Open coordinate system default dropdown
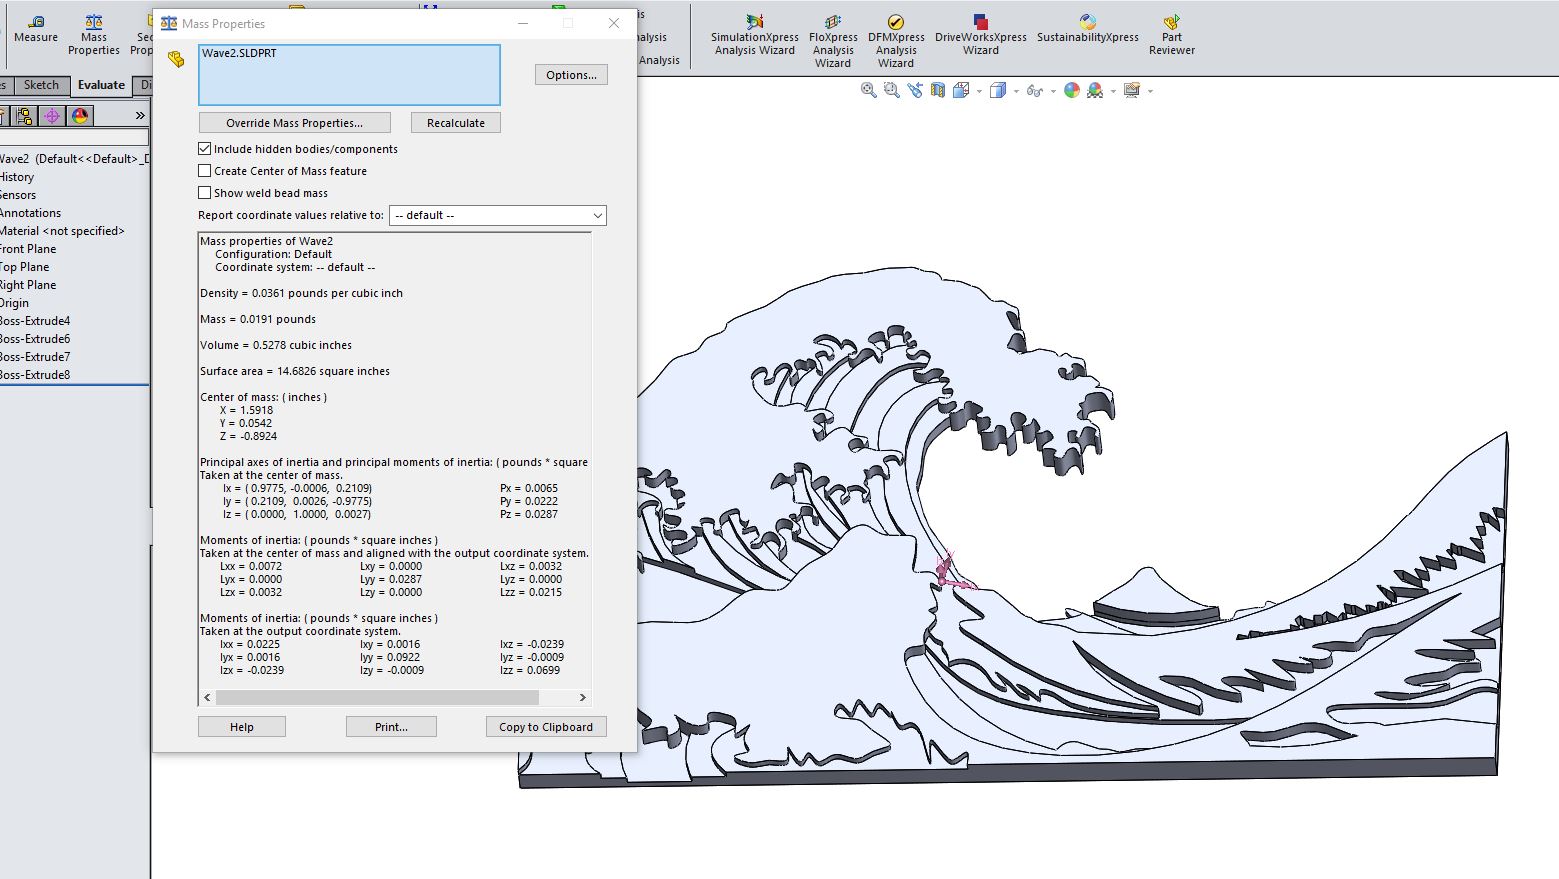The image size is (1559, 879). [497, 215]
